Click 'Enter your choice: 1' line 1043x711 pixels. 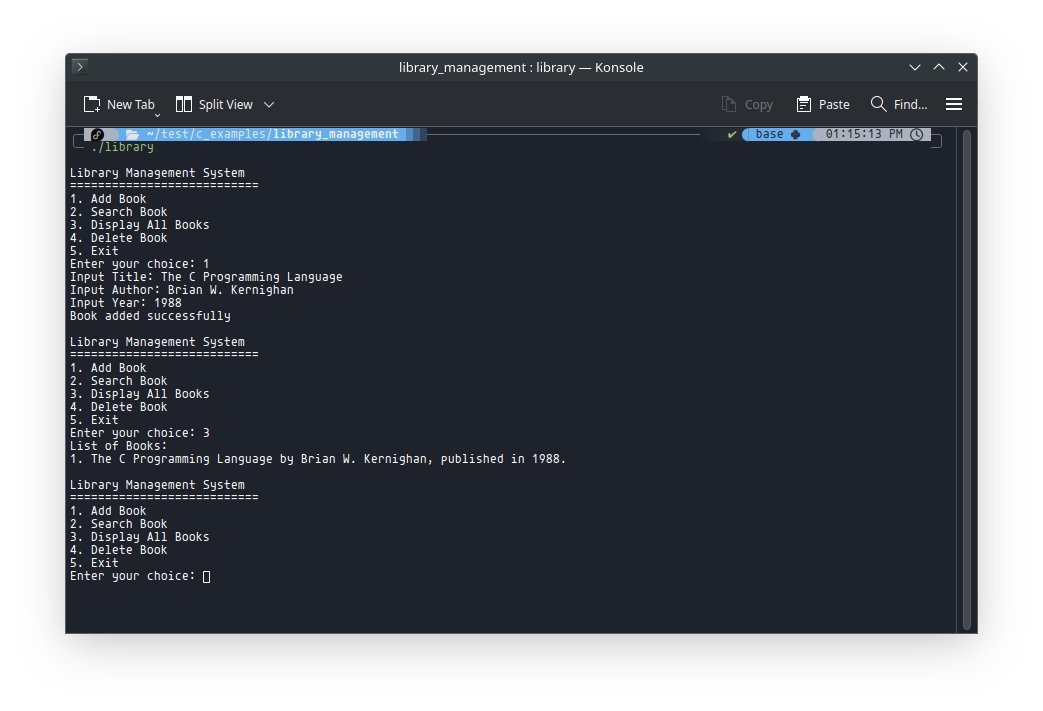[140, 264]
